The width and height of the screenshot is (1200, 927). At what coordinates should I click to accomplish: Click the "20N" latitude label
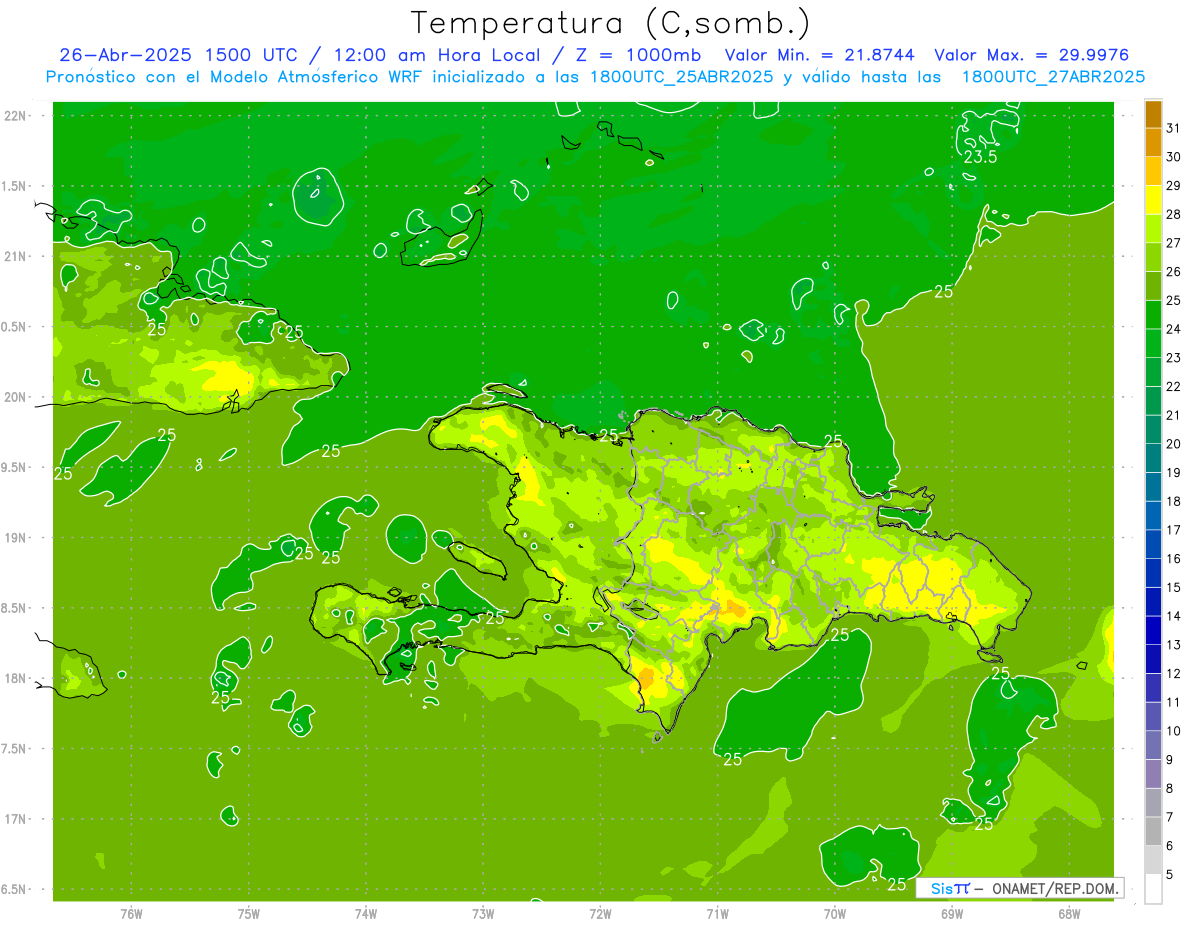pos(15,397)
